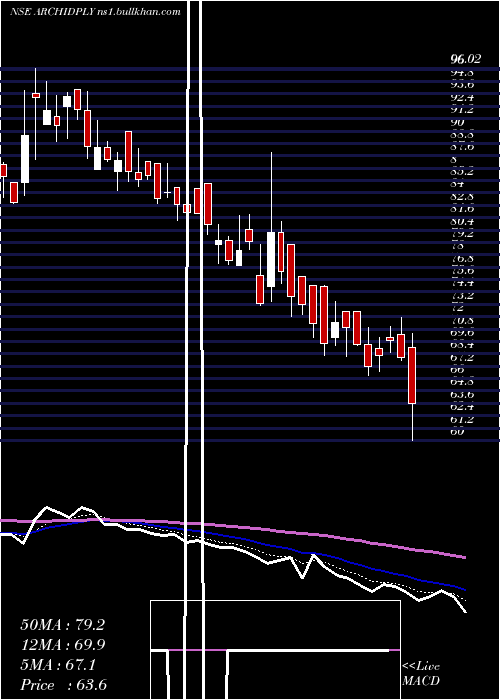Click the 92.4 price axis label
The image size is (500, 700).
(x=462, y=97)
